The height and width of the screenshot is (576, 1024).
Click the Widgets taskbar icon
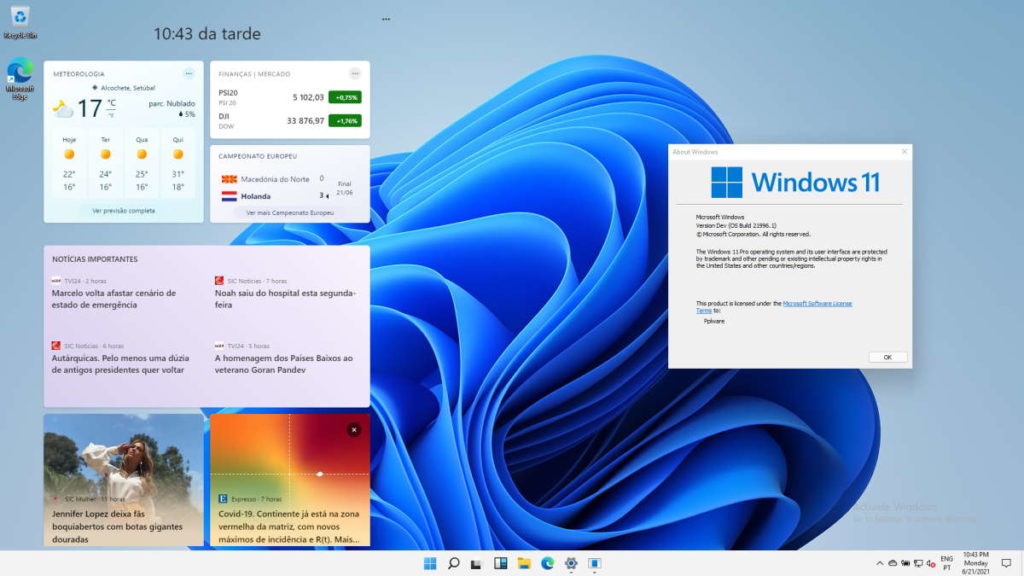(500, 563)
